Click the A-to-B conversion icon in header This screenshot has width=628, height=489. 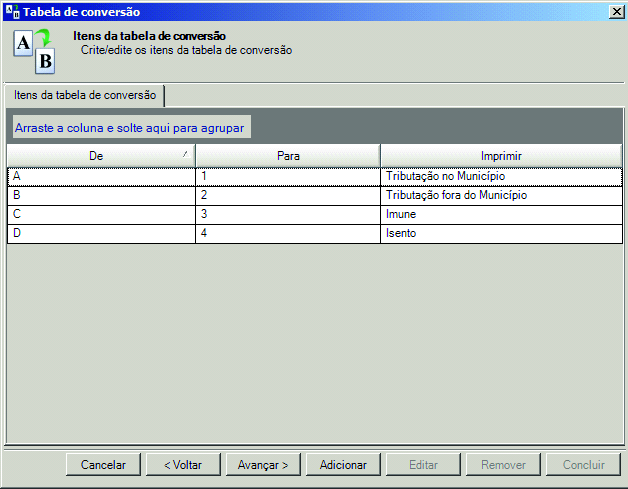coord(33,50)
